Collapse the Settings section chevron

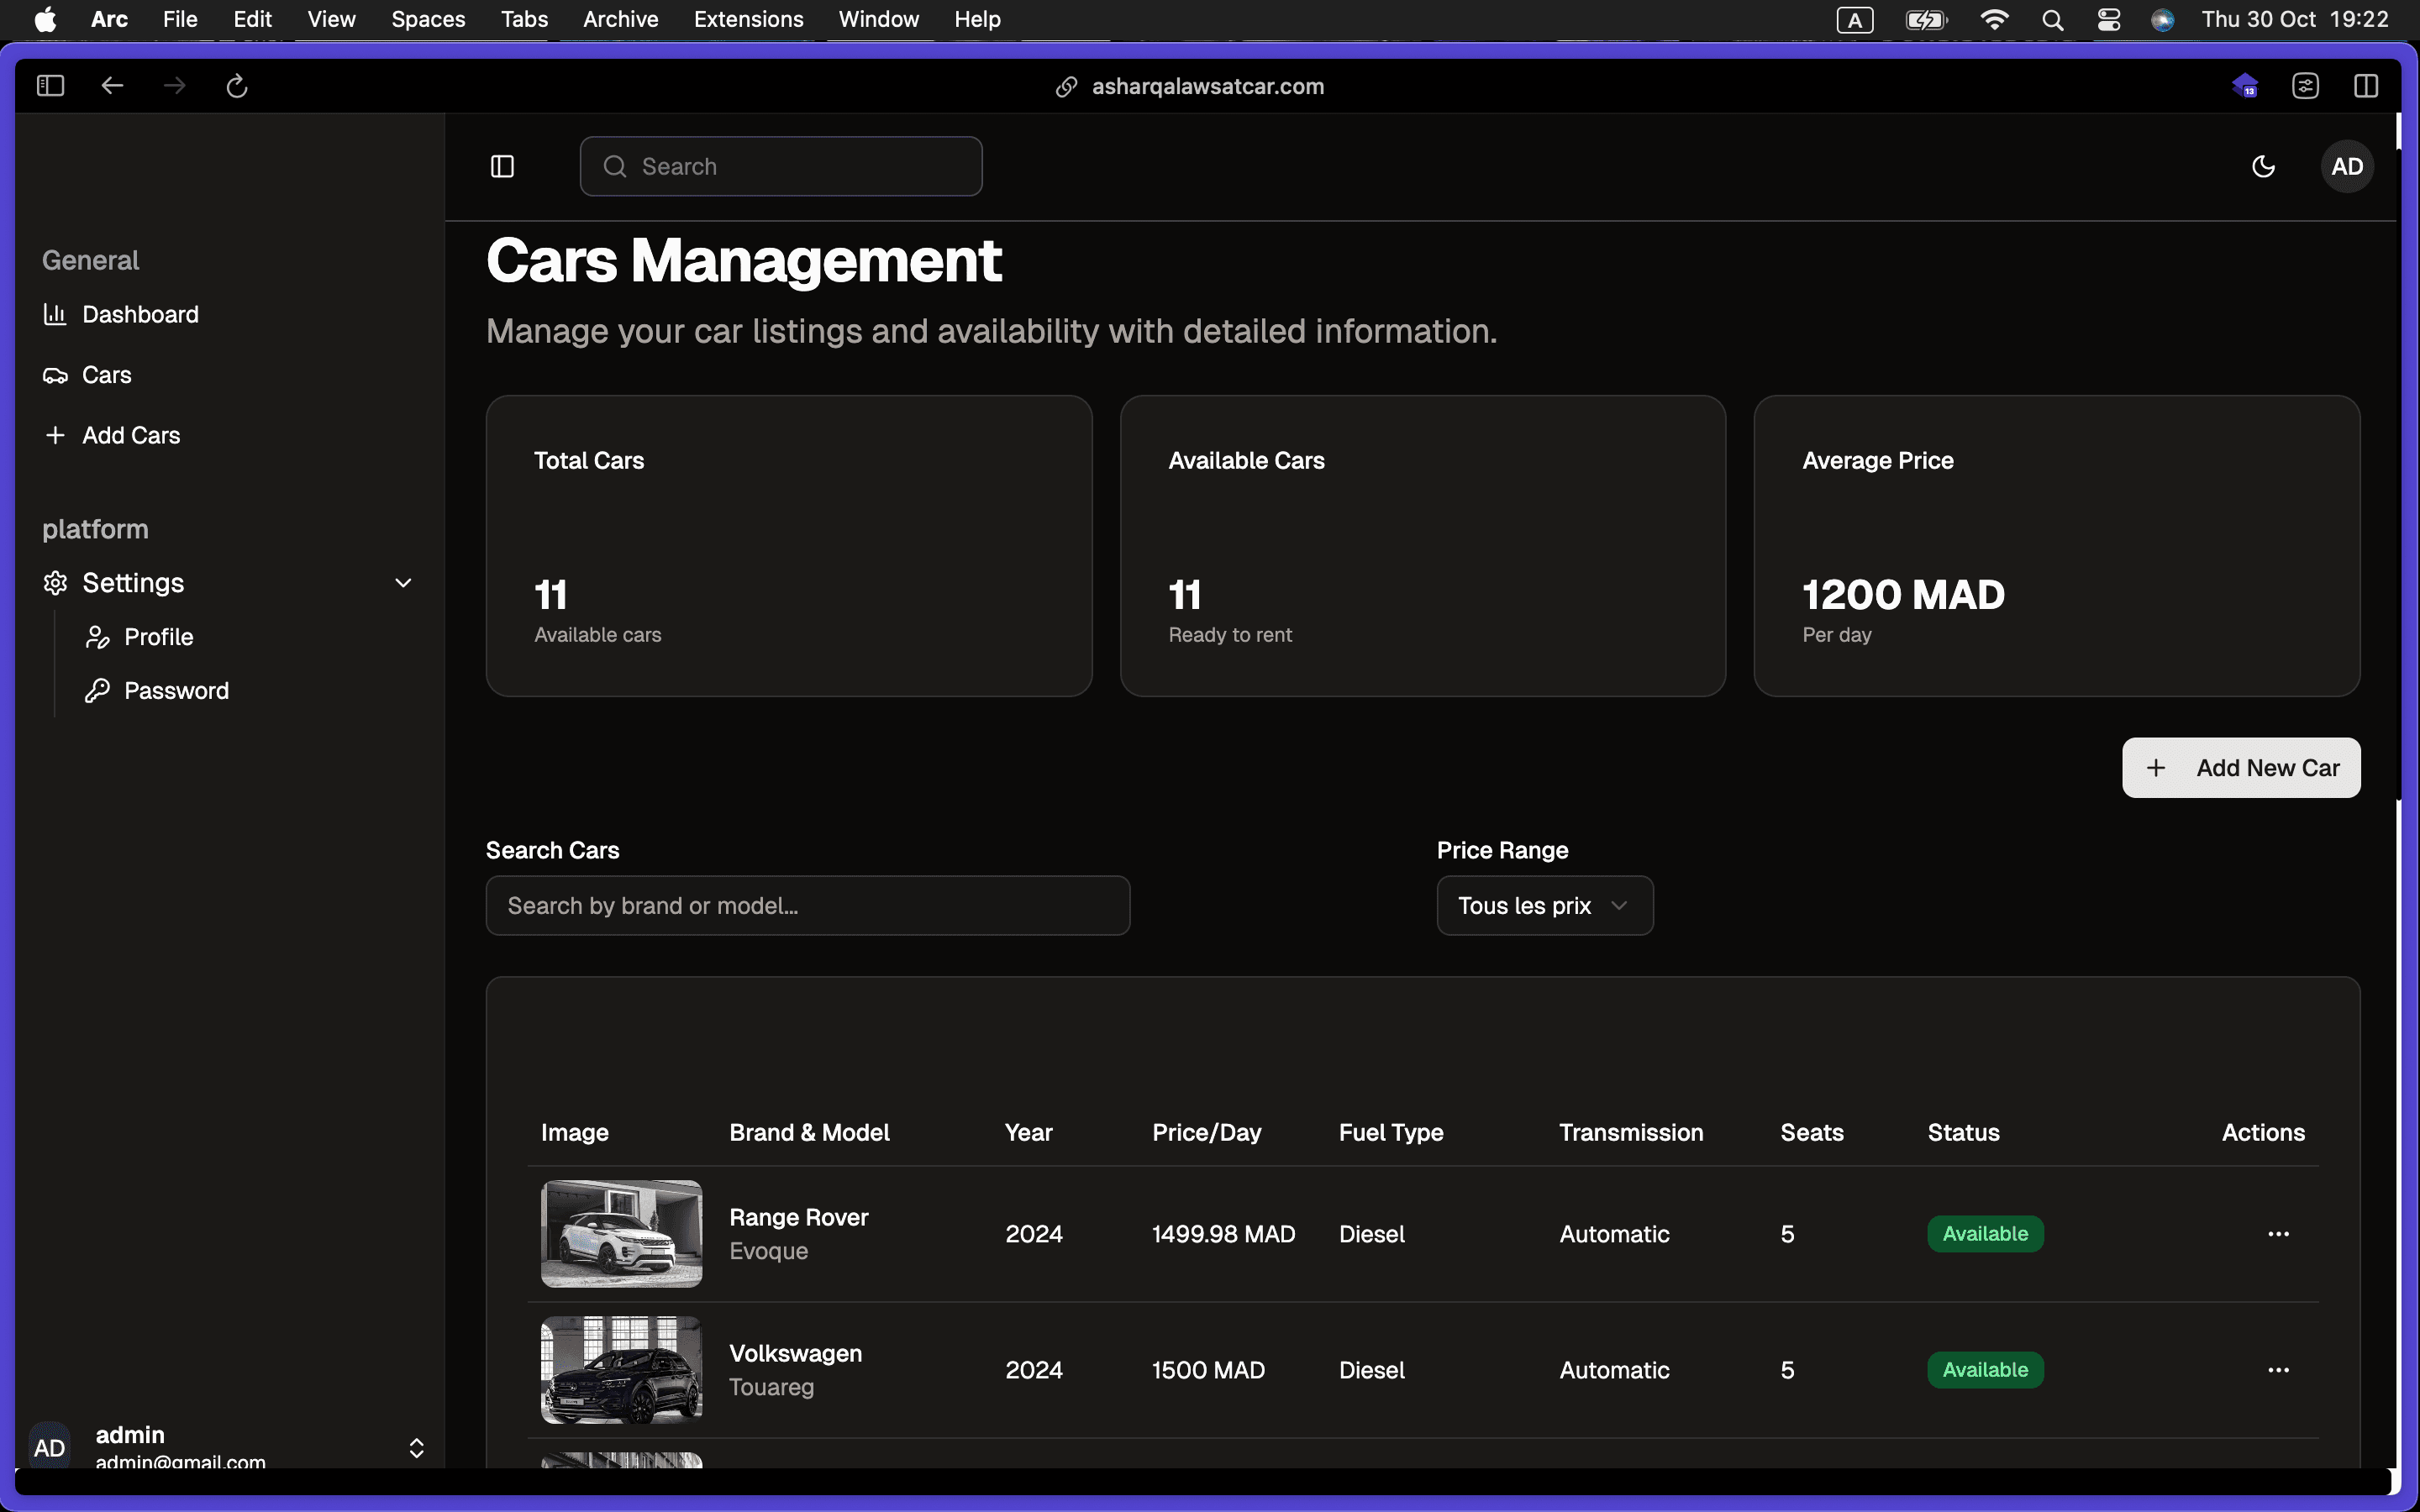point(403,583)
